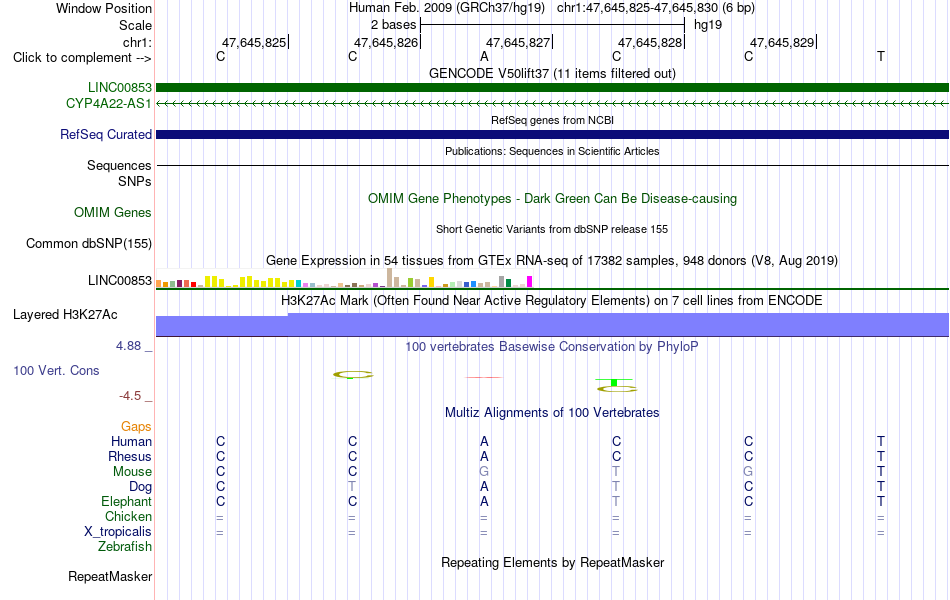Click the GTEx Gene Expression track title
The image size is (950, 600).
pos(552,261)
